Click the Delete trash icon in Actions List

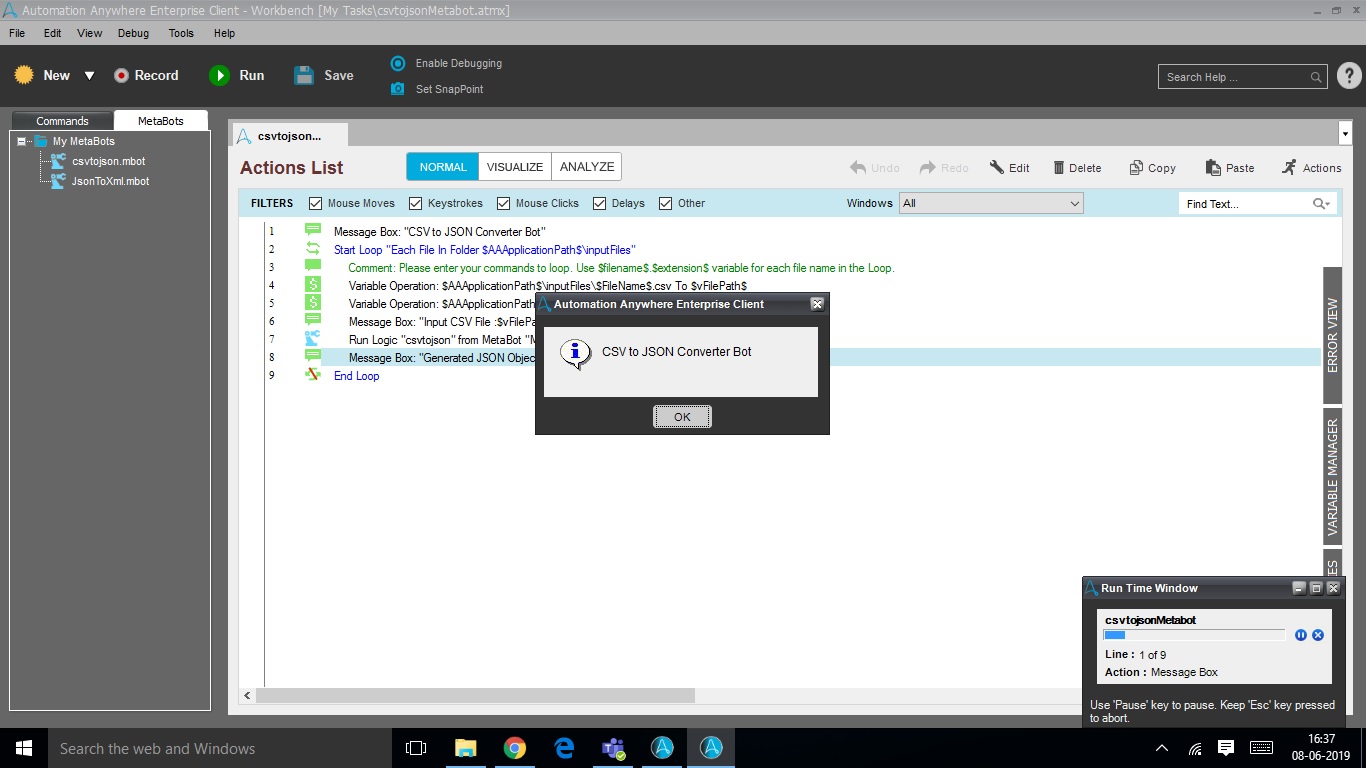[x=1059, y=168]
